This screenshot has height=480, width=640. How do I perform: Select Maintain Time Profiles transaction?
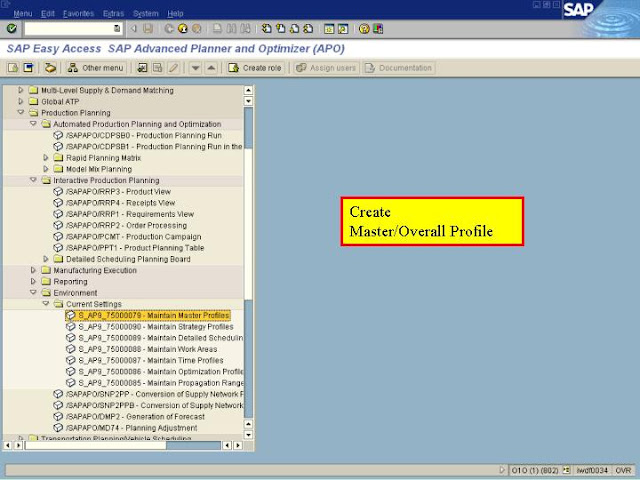[x=151, y=360]
